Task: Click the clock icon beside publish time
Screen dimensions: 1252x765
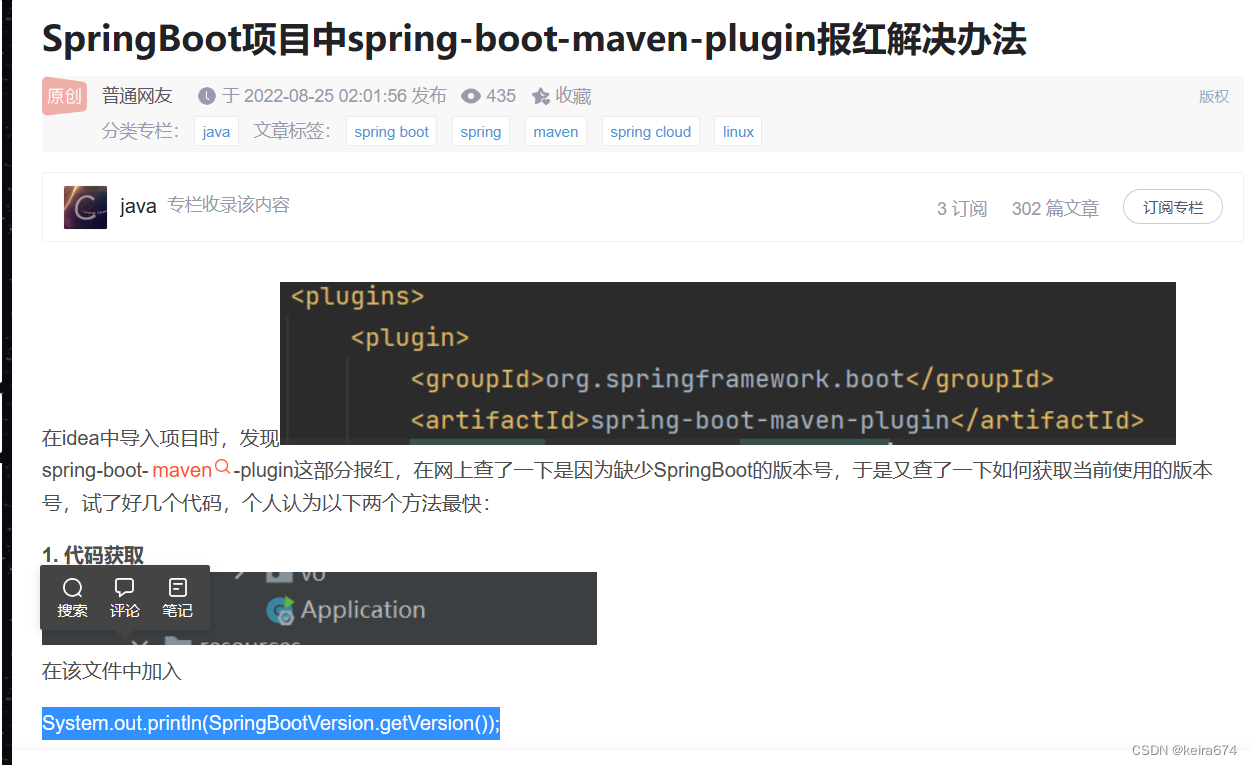Action: [x=207, y=96]
